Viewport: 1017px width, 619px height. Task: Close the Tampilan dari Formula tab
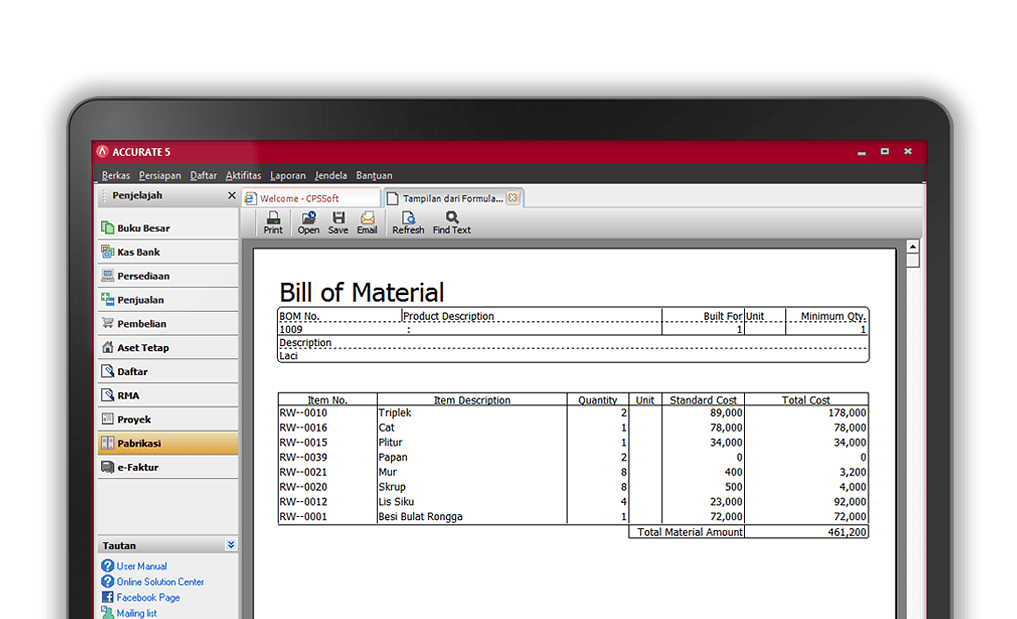513,197
